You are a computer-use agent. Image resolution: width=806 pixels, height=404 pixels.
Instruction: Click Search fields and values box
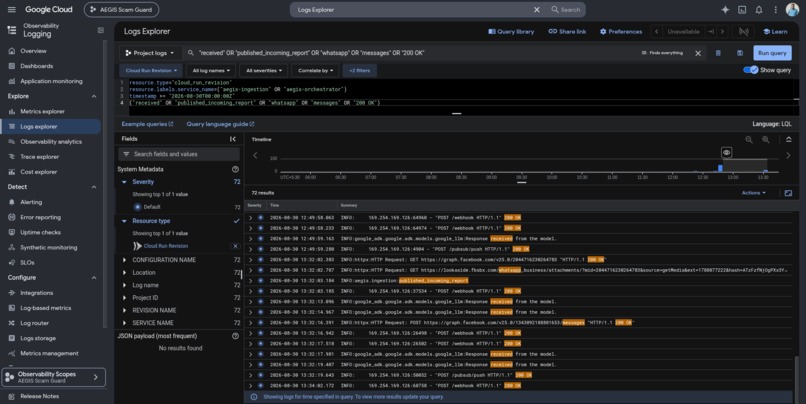tap(179, 154)
